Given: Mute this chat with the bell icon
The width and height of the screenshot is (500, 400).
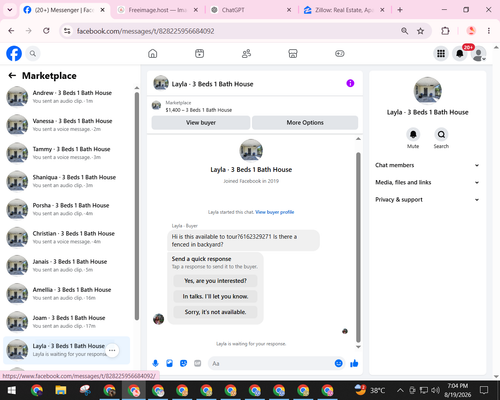Looking at the screenshot, I should click(413, 134).
